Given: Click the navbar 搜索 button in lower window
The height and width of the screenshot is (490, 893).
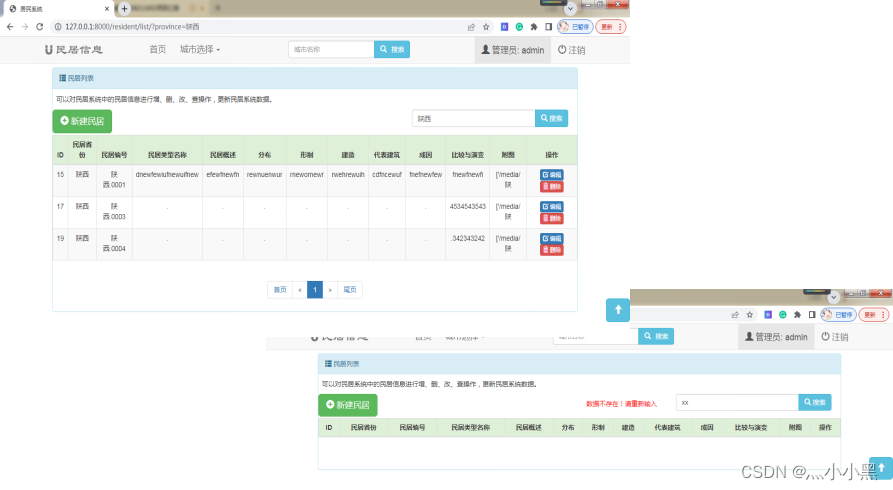Looking at the screenshot, I should [x=656, y=336].
